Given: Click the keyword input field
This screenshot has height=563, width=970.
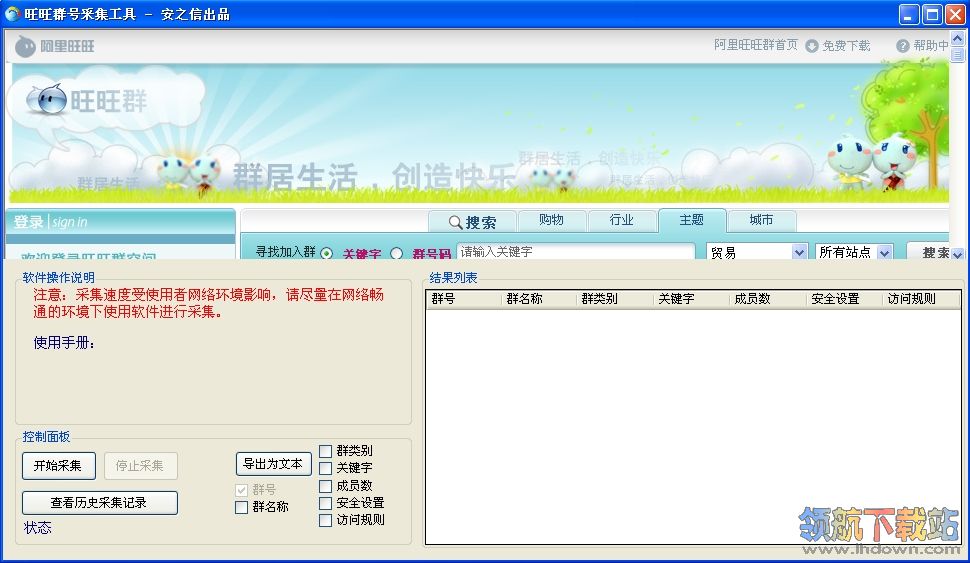Looking at the screenshot, I should [x=575, y=252].
